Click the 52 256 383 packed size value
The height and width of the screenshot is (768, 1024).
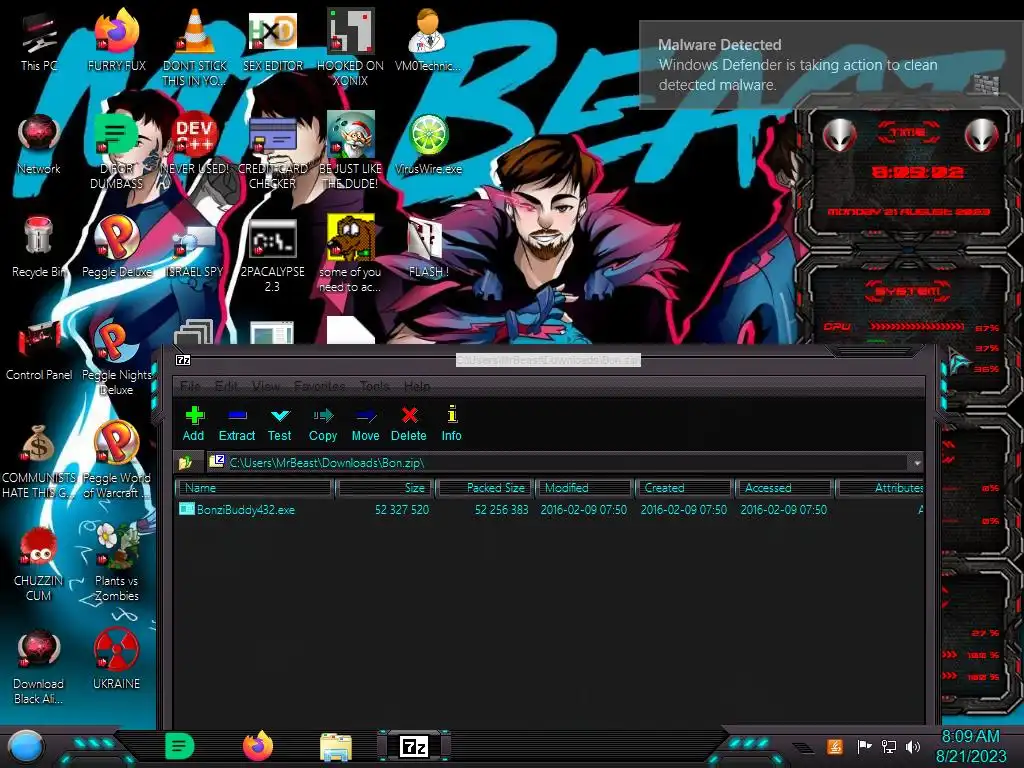point(502,509)
